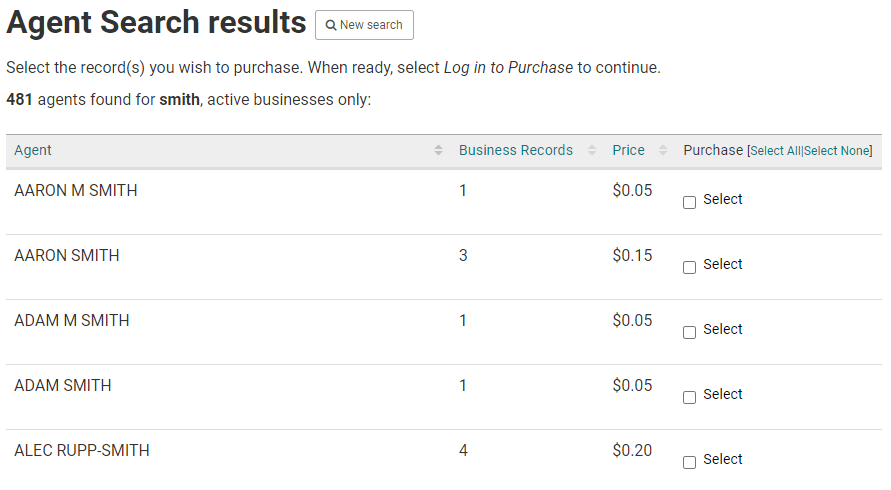Sort by Business Records sort arrows

592,150
